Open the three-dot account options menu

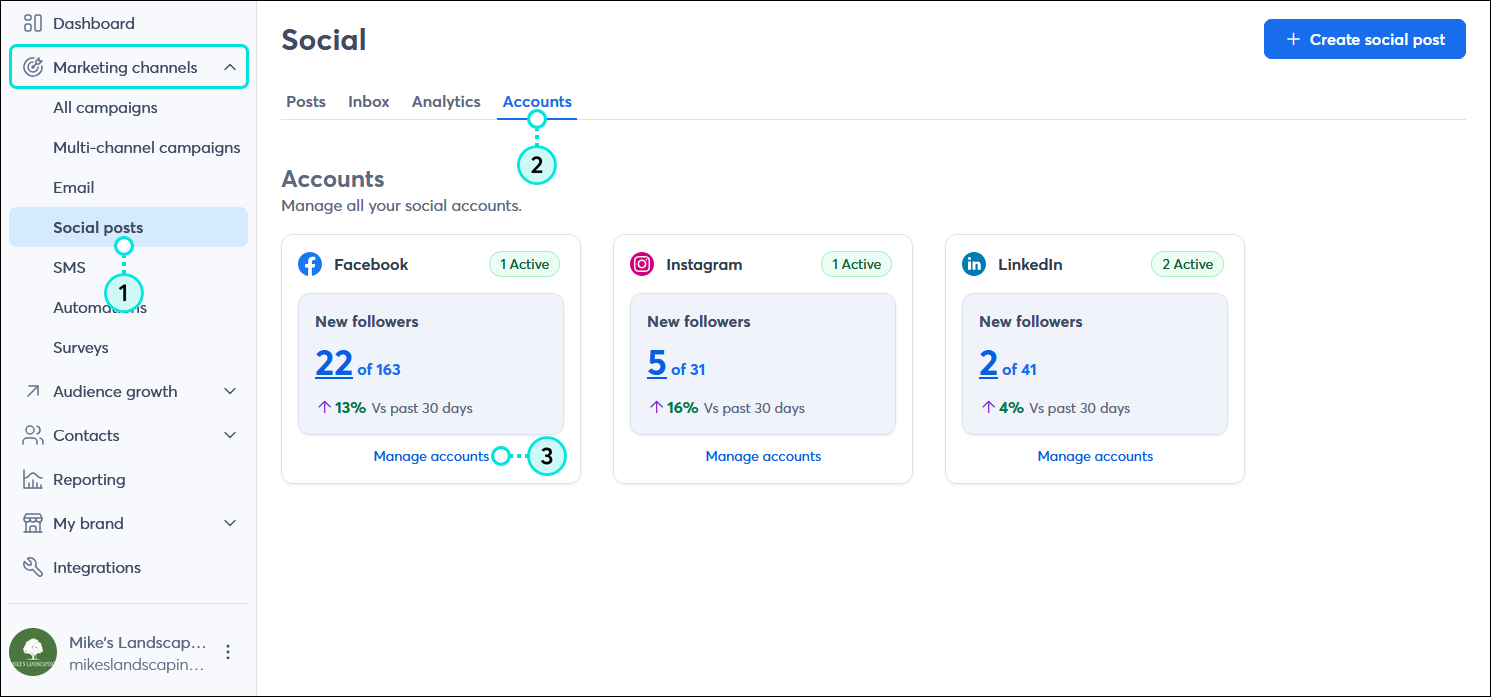(228, 652)
